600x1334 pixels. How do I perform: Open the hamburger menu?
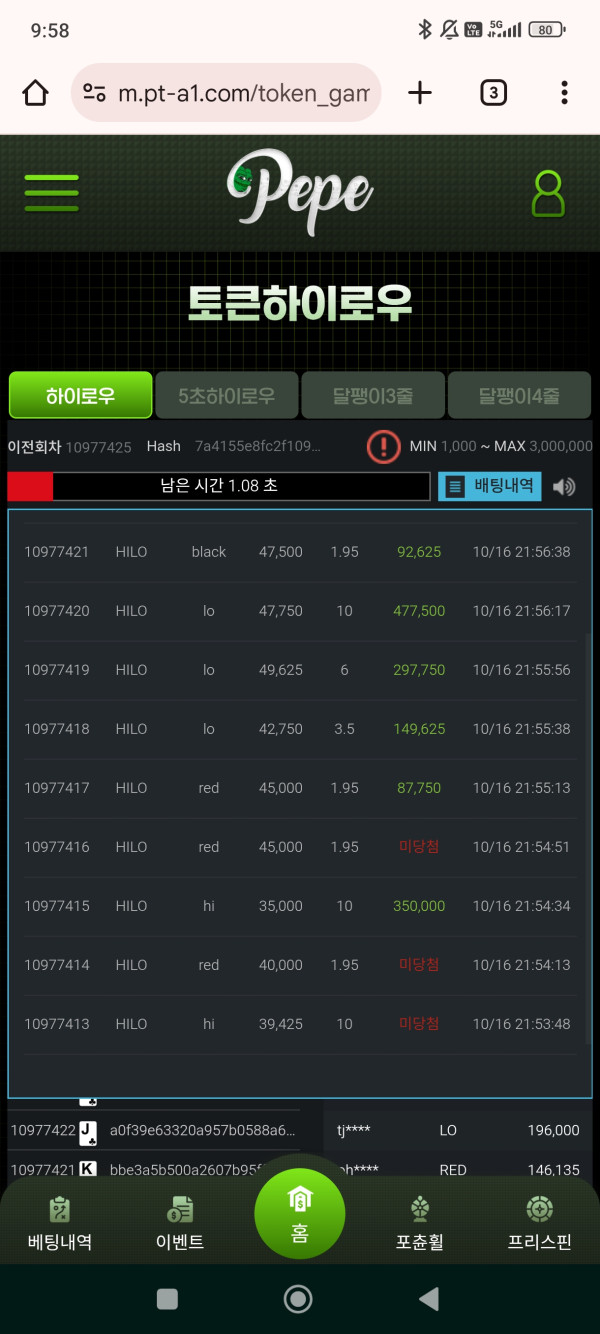pos(51,193)
